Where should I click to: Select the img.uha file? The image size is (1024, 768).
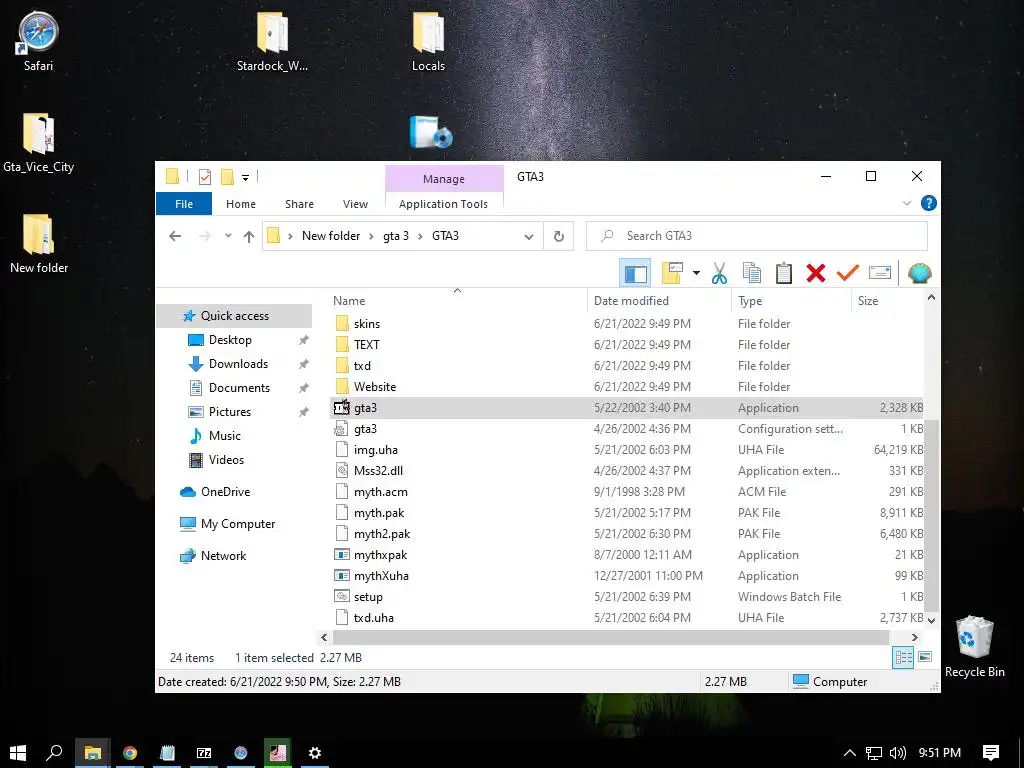click(x=627, y=450)
